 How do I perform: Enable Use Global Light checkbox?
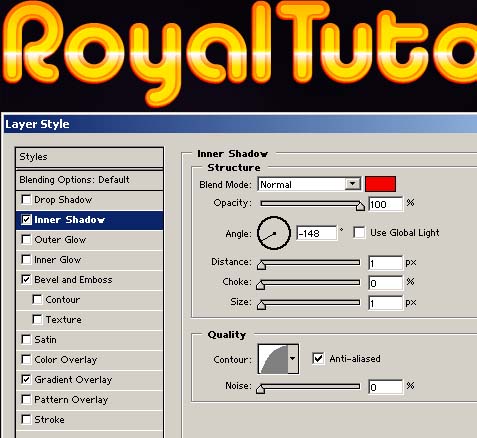[x=359, y=232]
